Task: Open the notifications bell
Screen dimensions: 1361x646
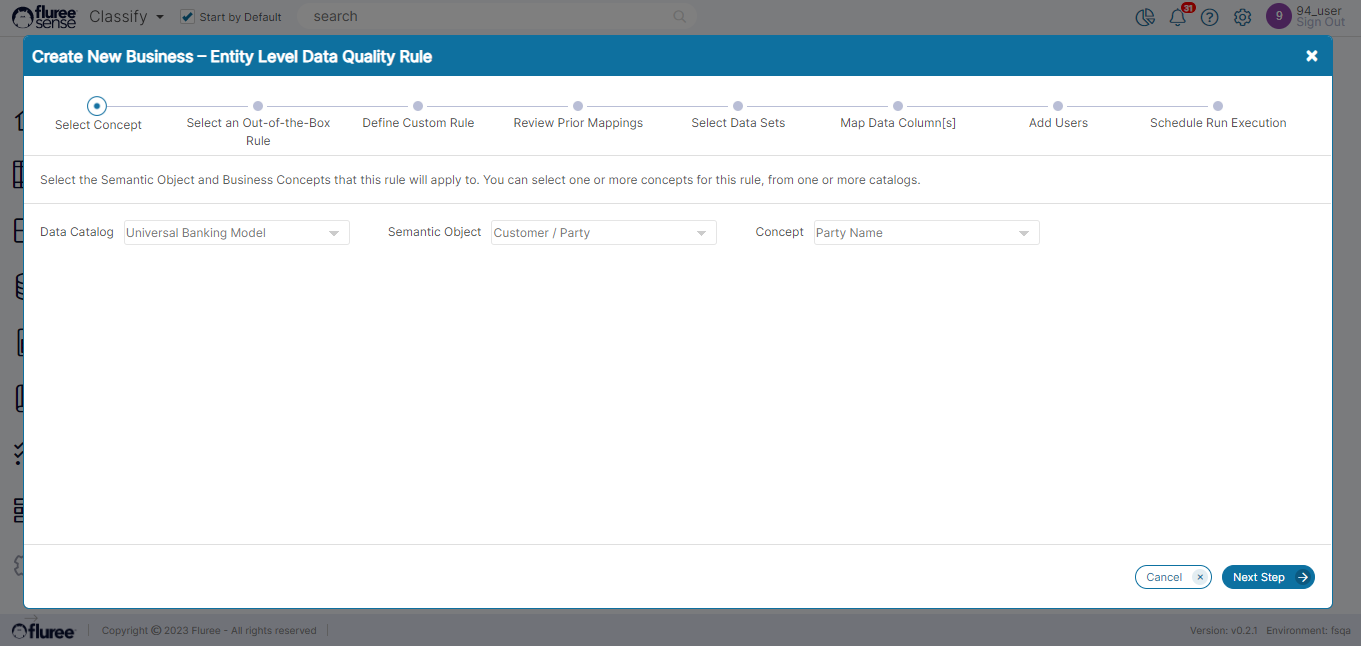Action: tap(1178, 17)
